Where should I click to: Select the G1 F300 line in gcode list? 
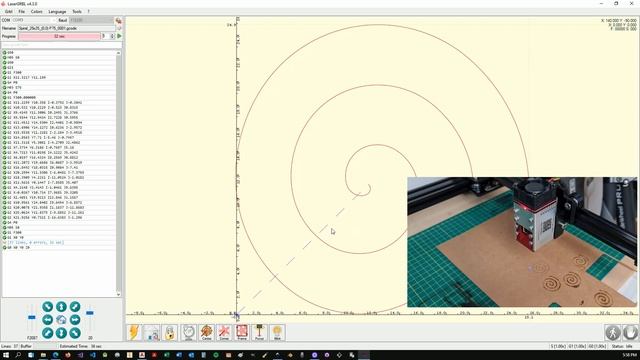[x=59, y=73]
